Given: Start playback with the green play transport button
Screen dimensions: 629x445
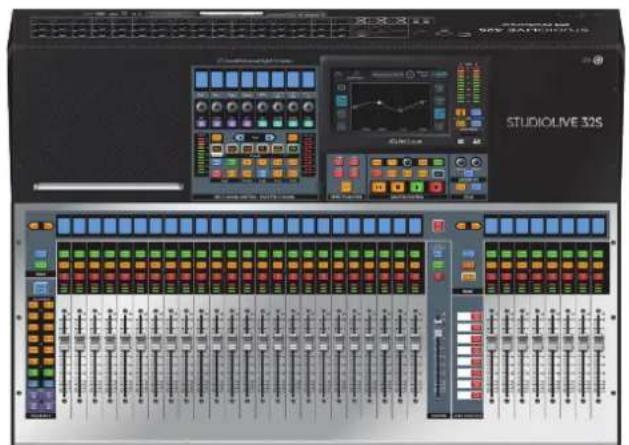Looking at the screenshot, I should (417, 187).
